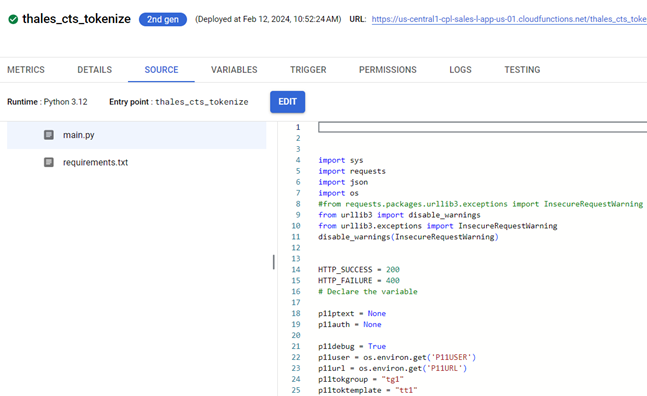Click the deployed at Feb 12, 2024 timestamp
Screen dimensions: 647x396
coord(268,19)
